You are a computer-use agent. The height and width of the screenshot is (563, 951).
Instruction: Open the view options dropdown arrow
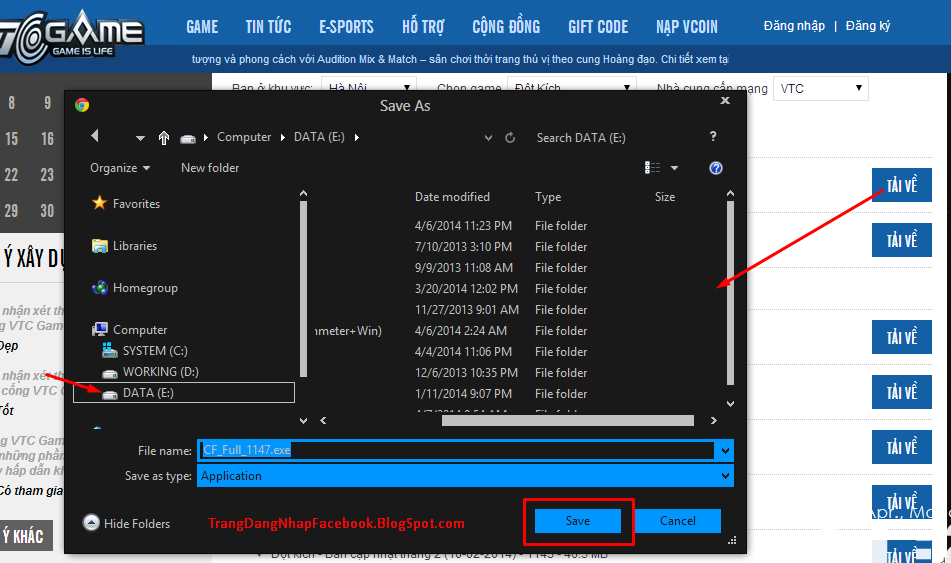[674, 168]
